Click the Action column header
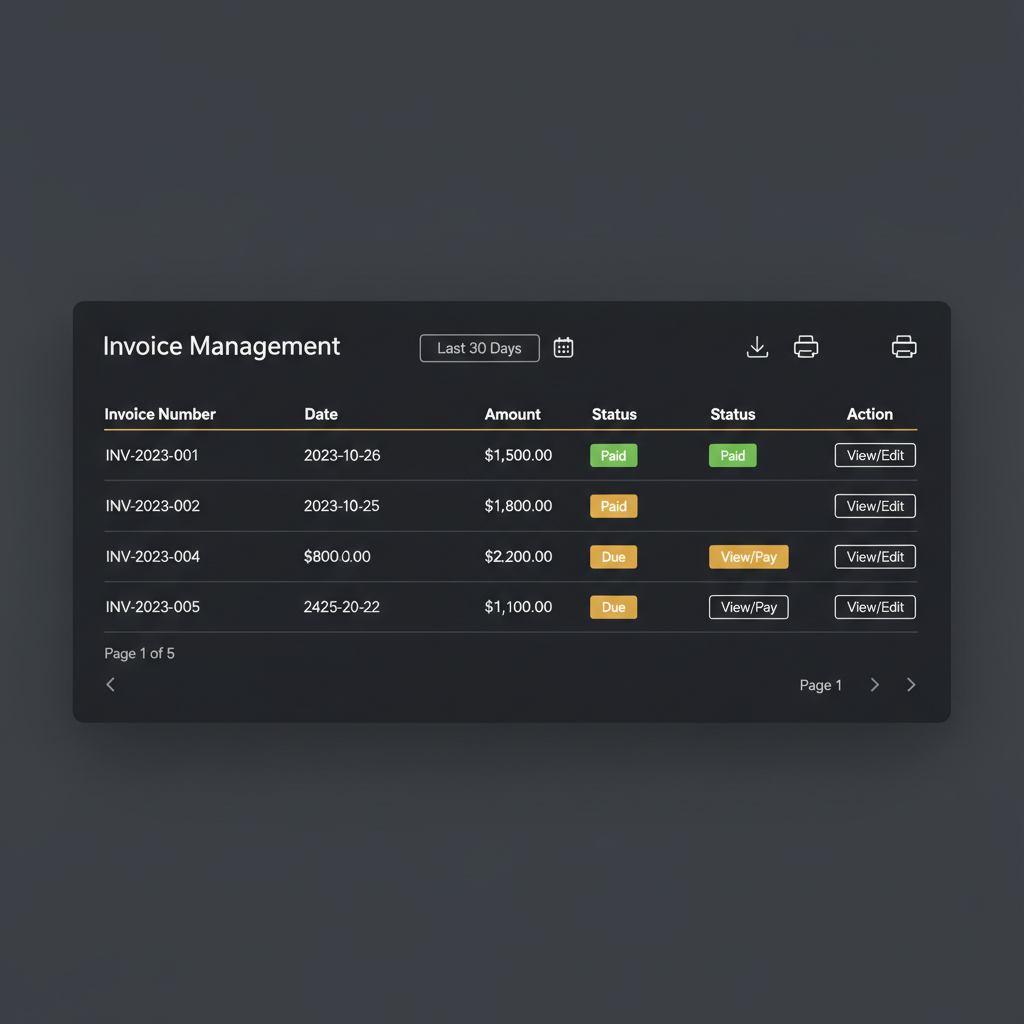This screenshot has height=1024, width=1024. click(x=869, y=414)
